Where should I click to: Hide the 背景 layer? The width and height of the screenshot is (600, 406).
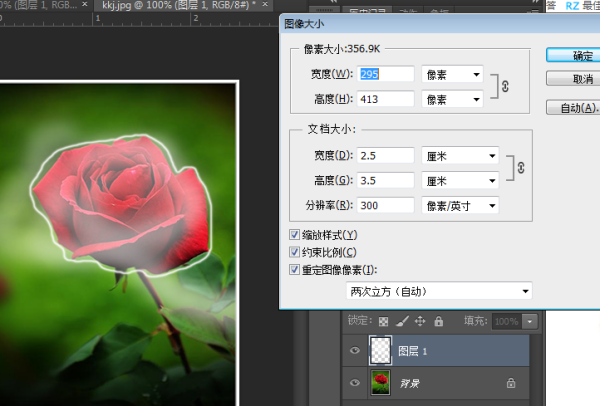(x=355, y=383)
